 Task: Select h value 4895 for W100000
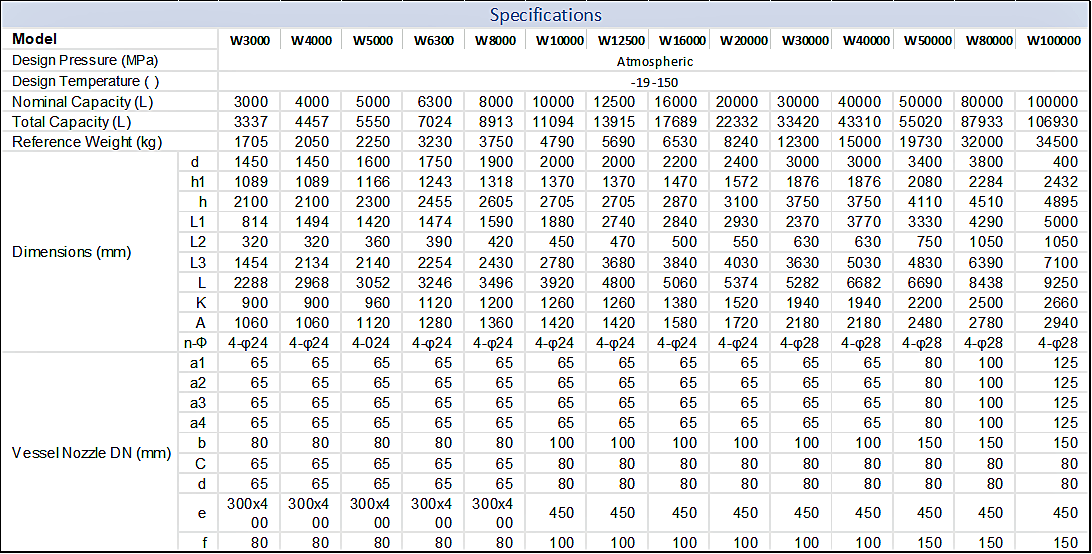(1061, 202)
